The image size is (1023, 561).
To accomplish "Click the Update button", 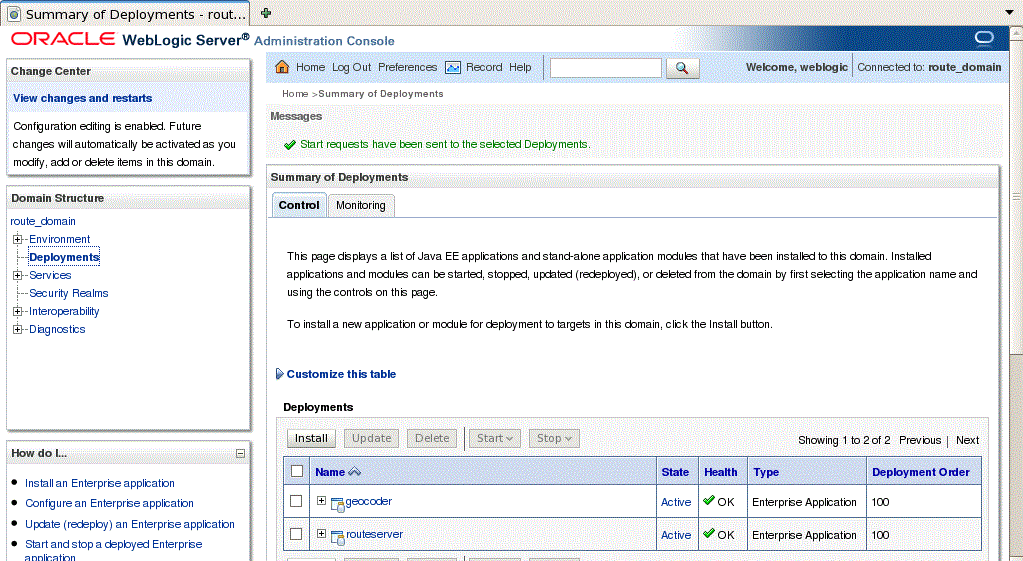I will 372,438.
